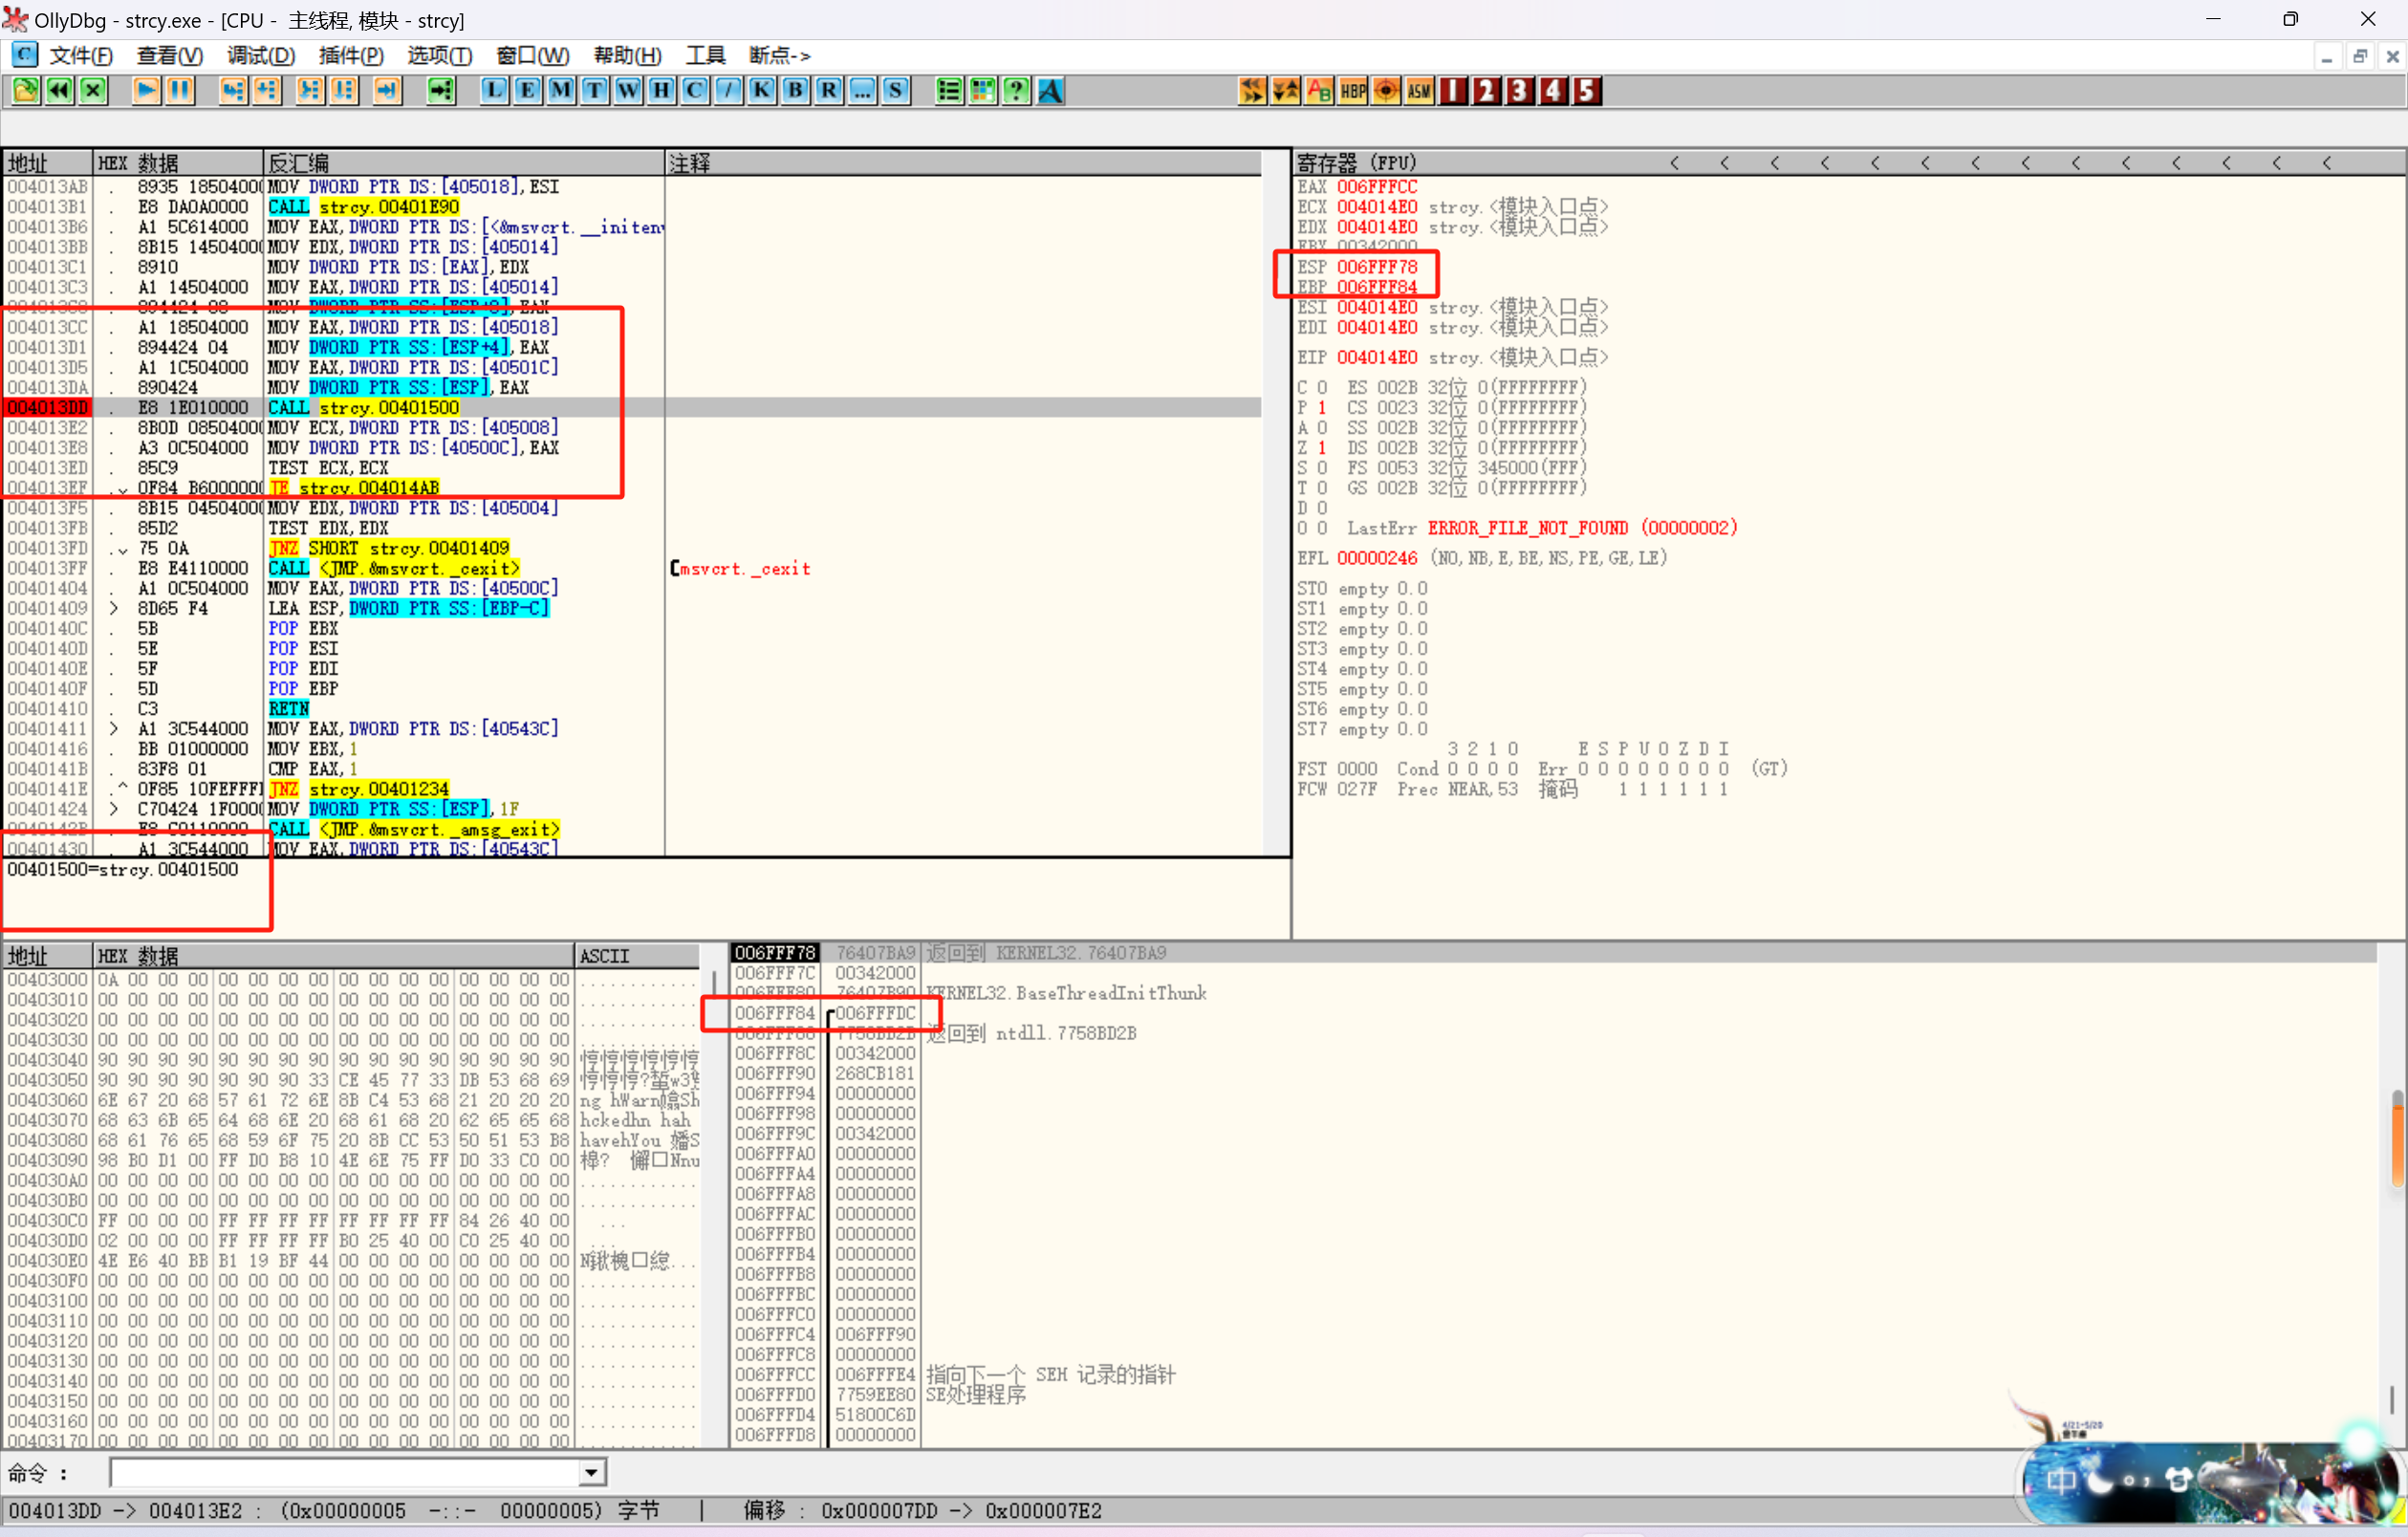Click the red number 3 toolbar button
Screen dimensions: 2408x1537
click(1520, 91)
